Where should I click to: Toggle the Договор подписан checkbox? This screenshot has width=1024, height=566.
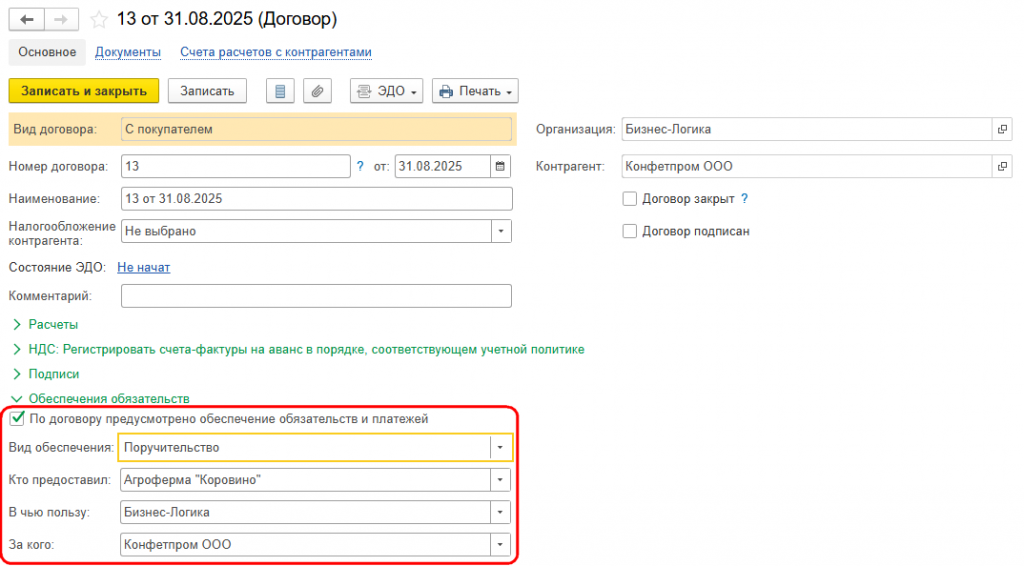click(x=630, y=231)
